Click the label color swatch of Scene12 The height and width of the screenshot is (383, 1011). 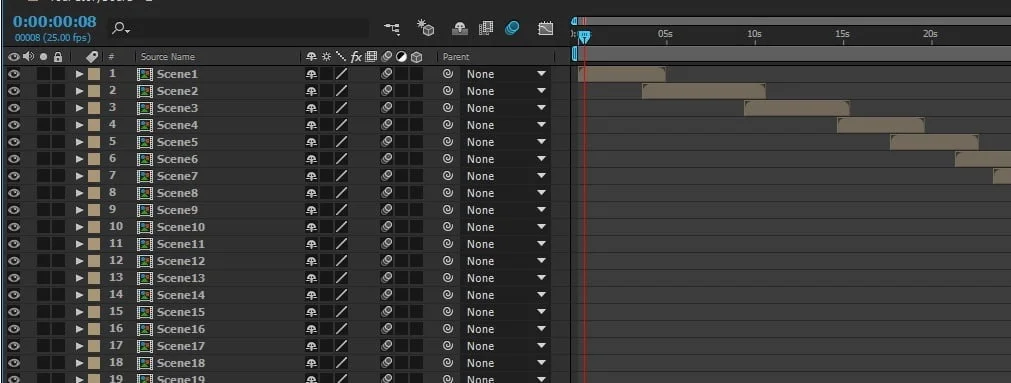pos(93,261)
